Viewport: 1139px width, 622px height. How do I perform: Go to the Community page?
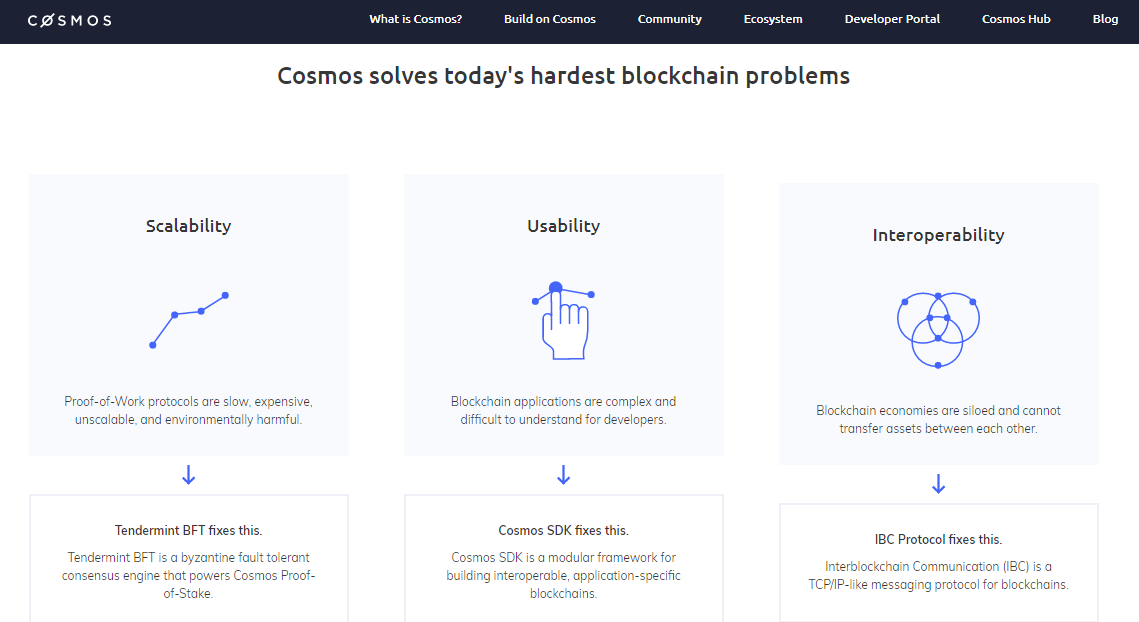pyautogui.click(x=670, y=19)
